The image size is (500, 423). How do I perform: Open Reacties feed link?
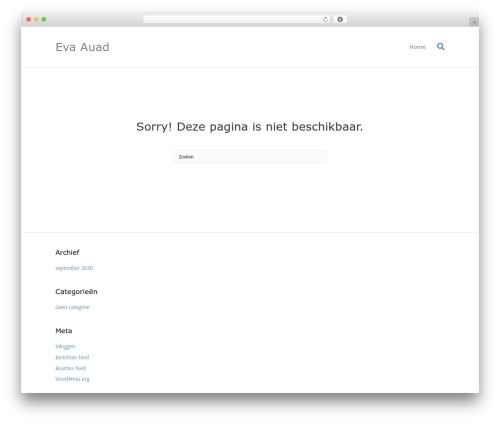[70, 368]
